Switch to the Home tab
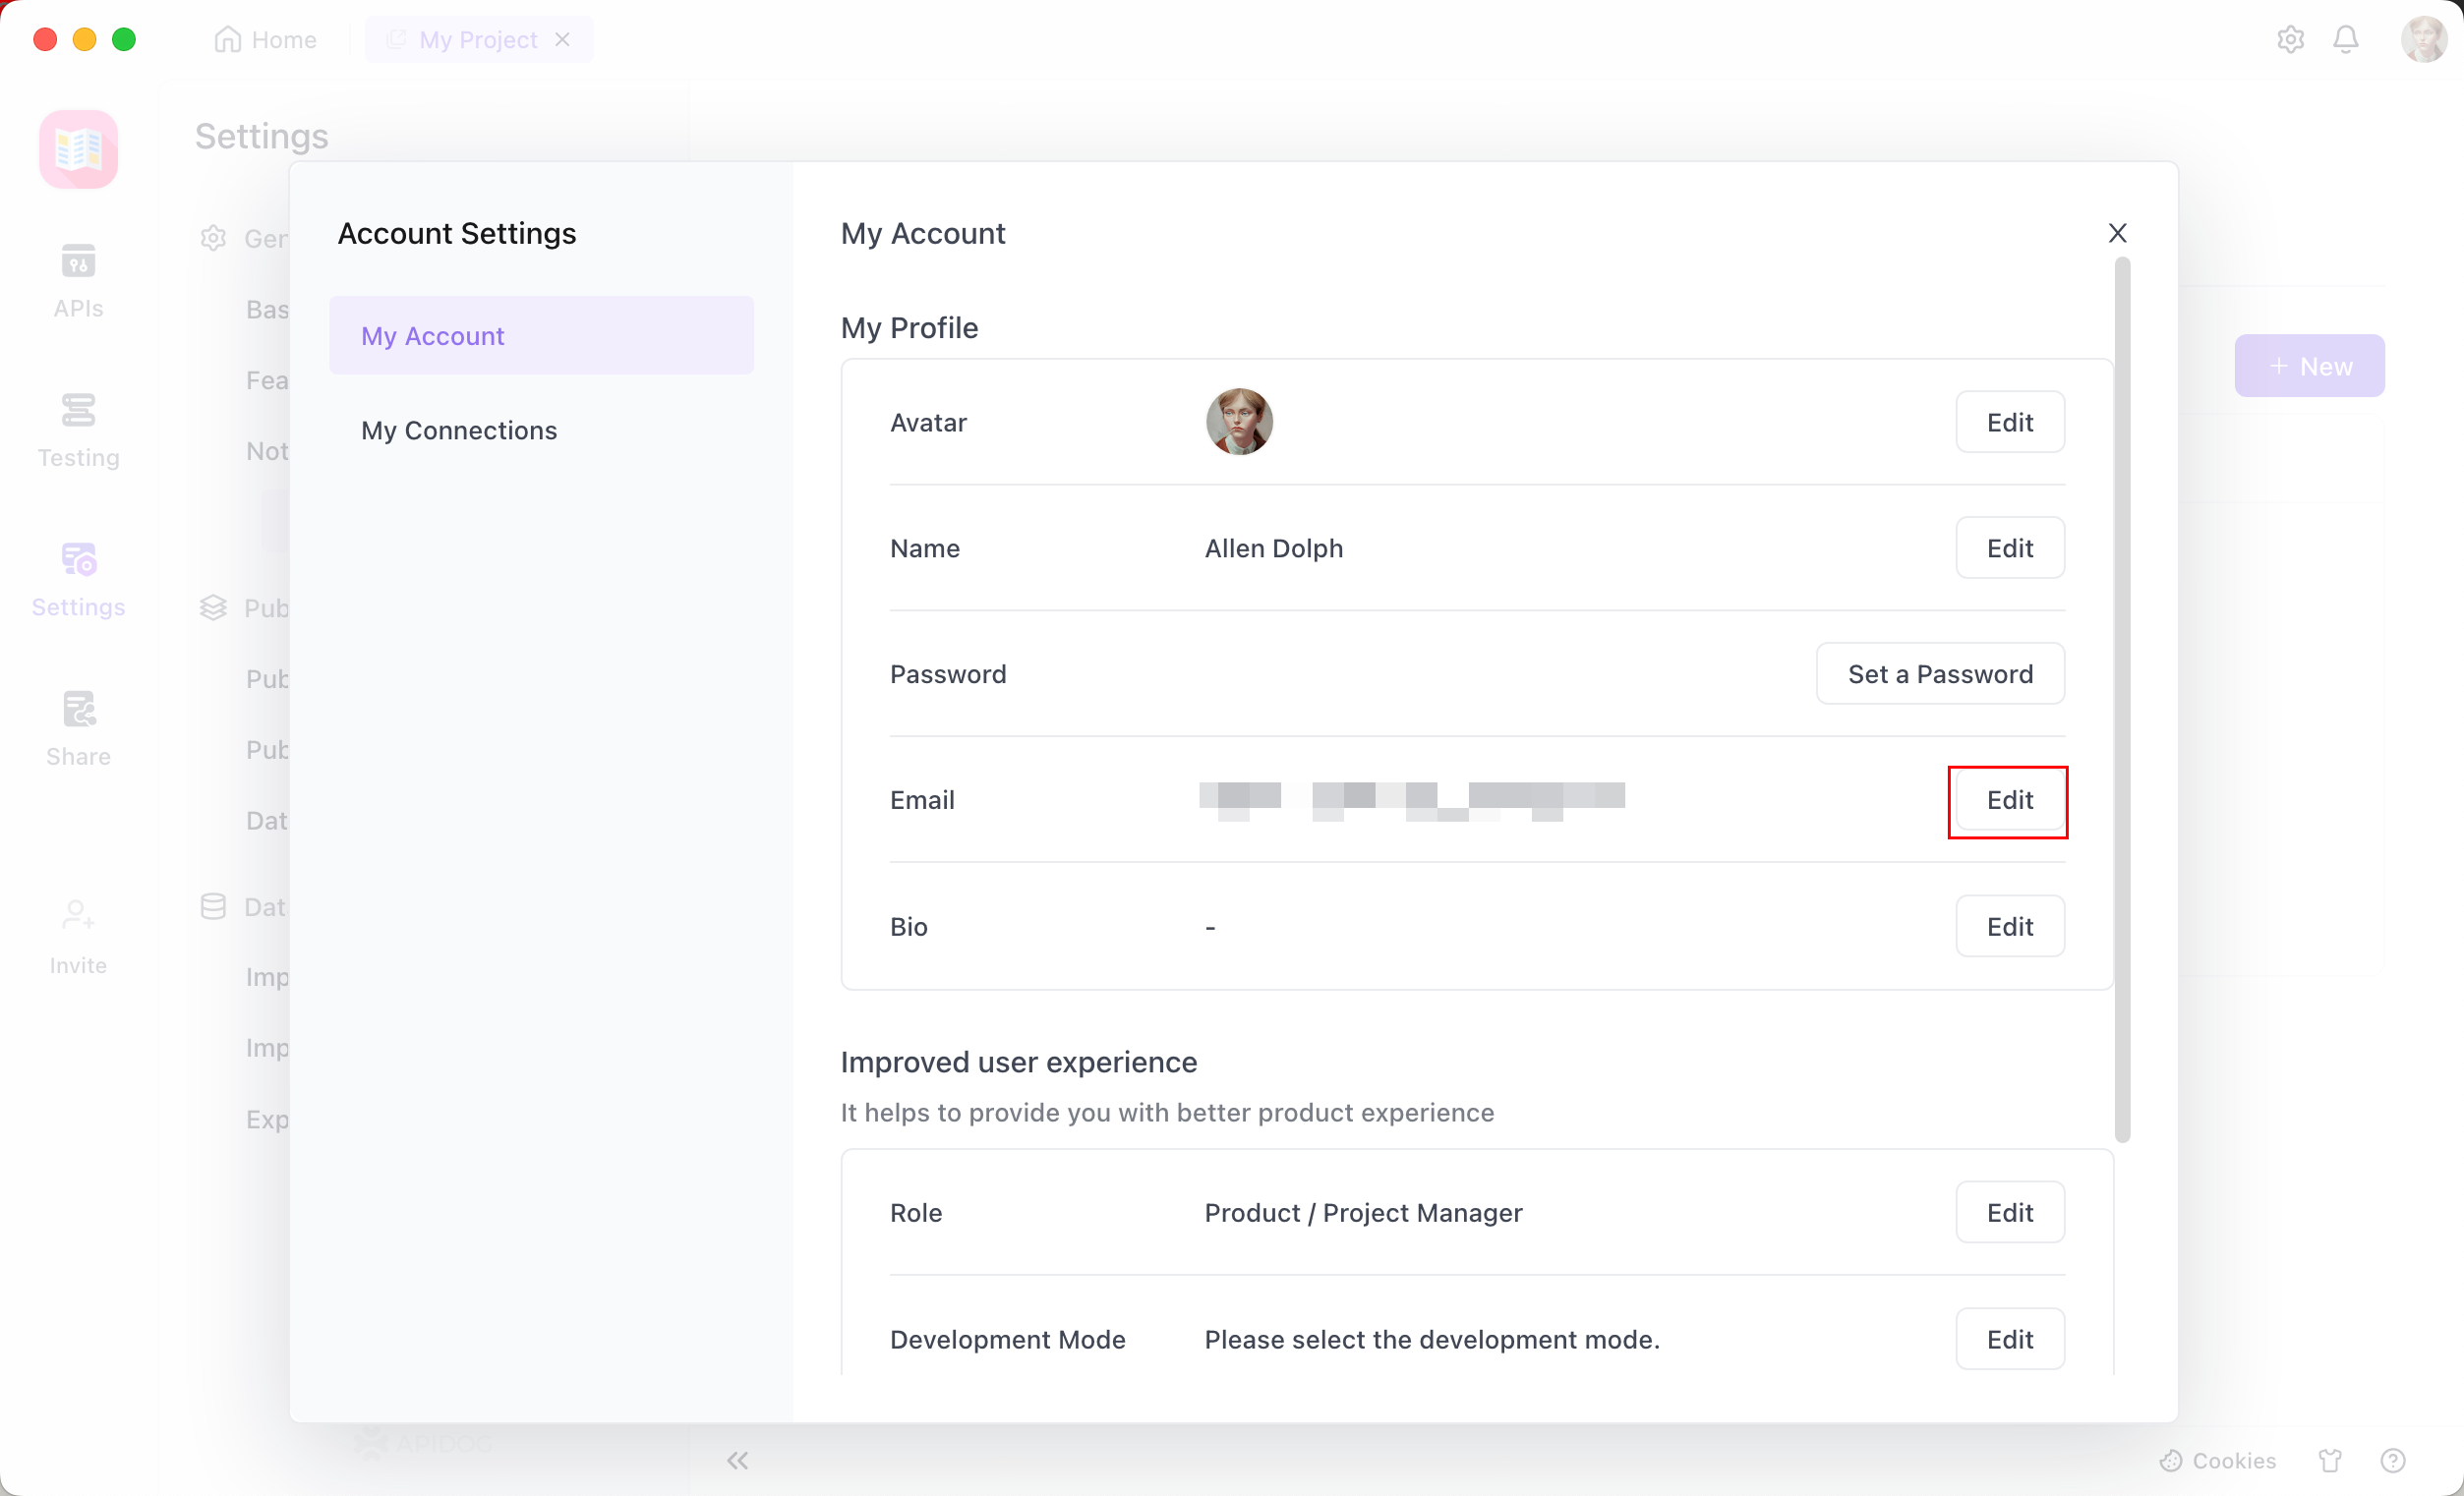Viewport: 2464px width, 1496px height. (265, 39)
